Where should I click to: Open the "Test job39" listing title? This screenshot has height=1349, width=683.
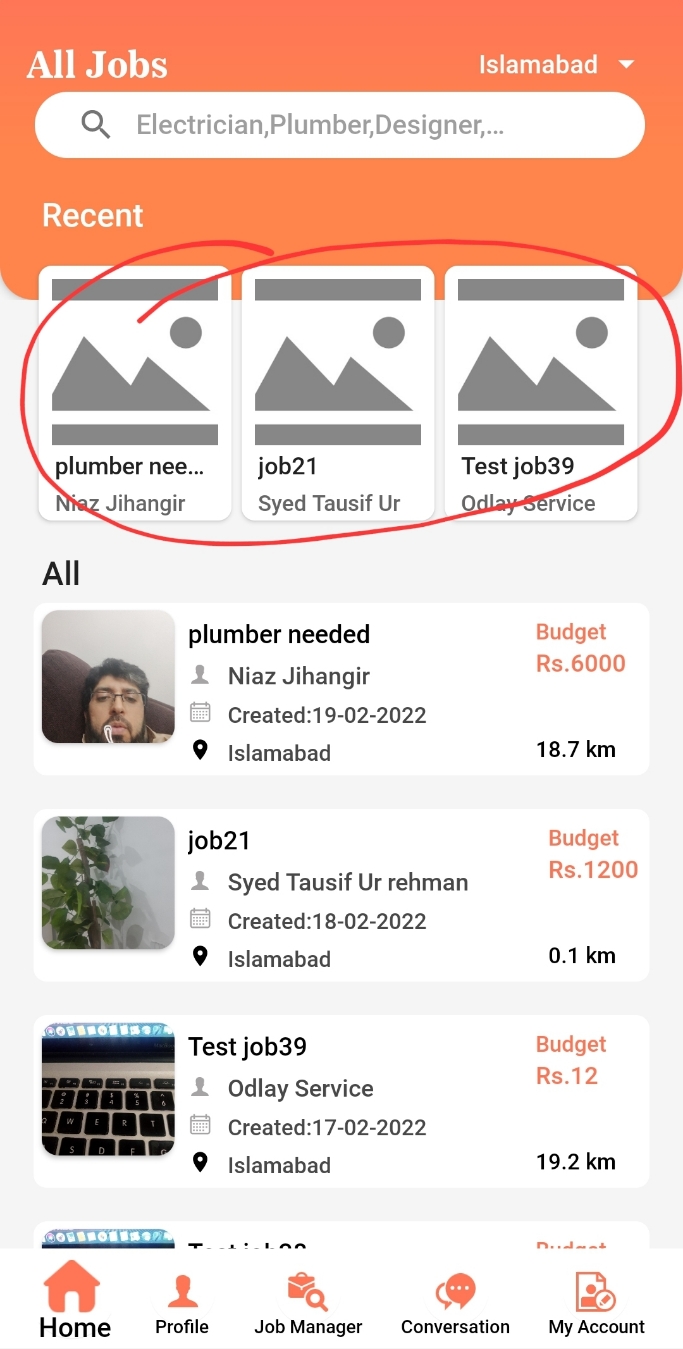click(247, 1046)
